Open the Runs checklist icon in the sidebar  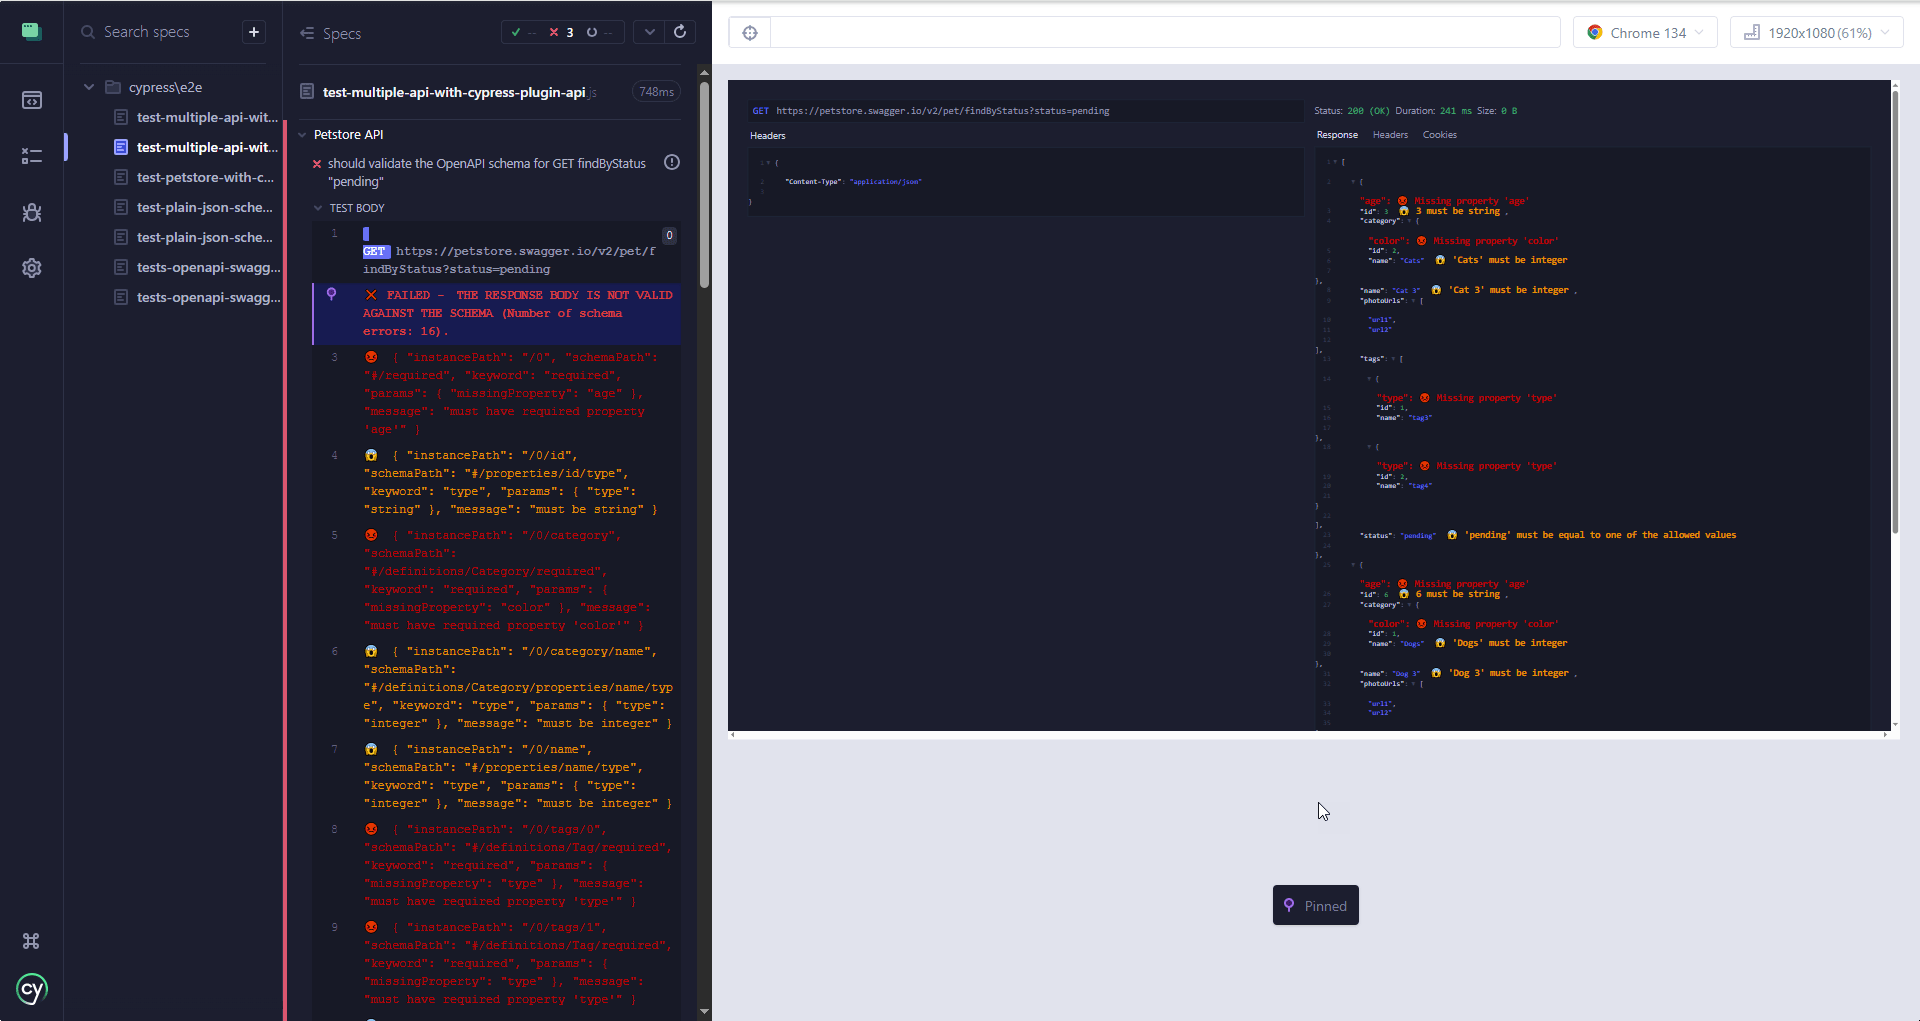pos(31,155)
